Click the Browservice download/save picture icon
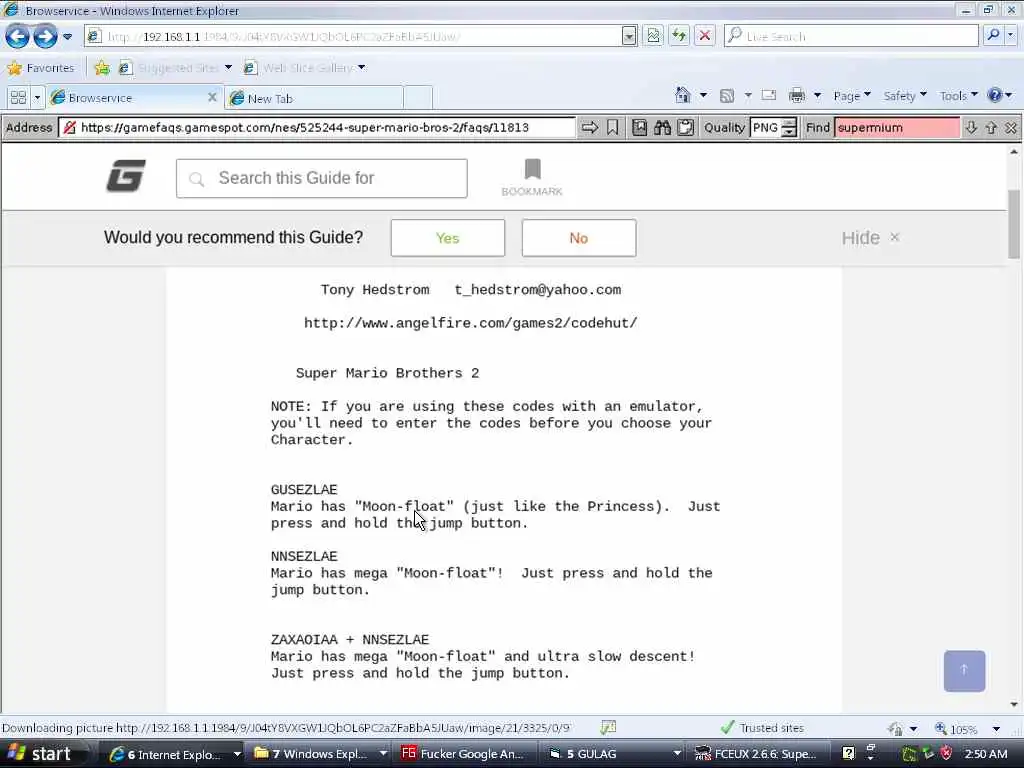Screen dimensions: 1024x768 [639, 127]
